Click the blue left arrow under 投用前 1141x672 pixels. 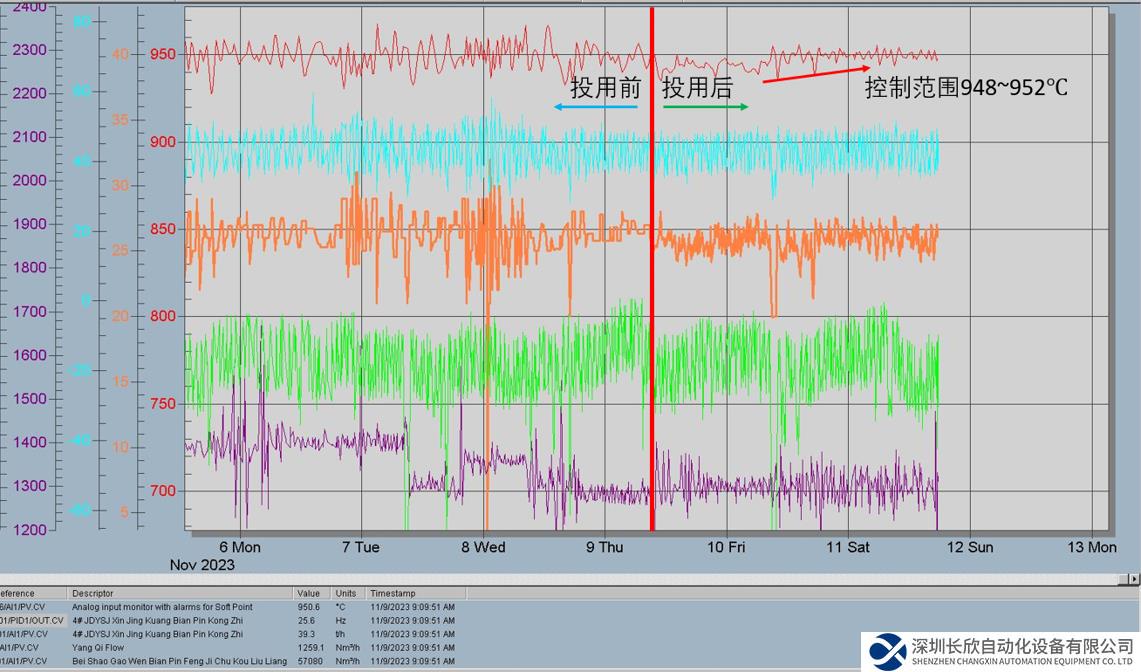[595, 107]
